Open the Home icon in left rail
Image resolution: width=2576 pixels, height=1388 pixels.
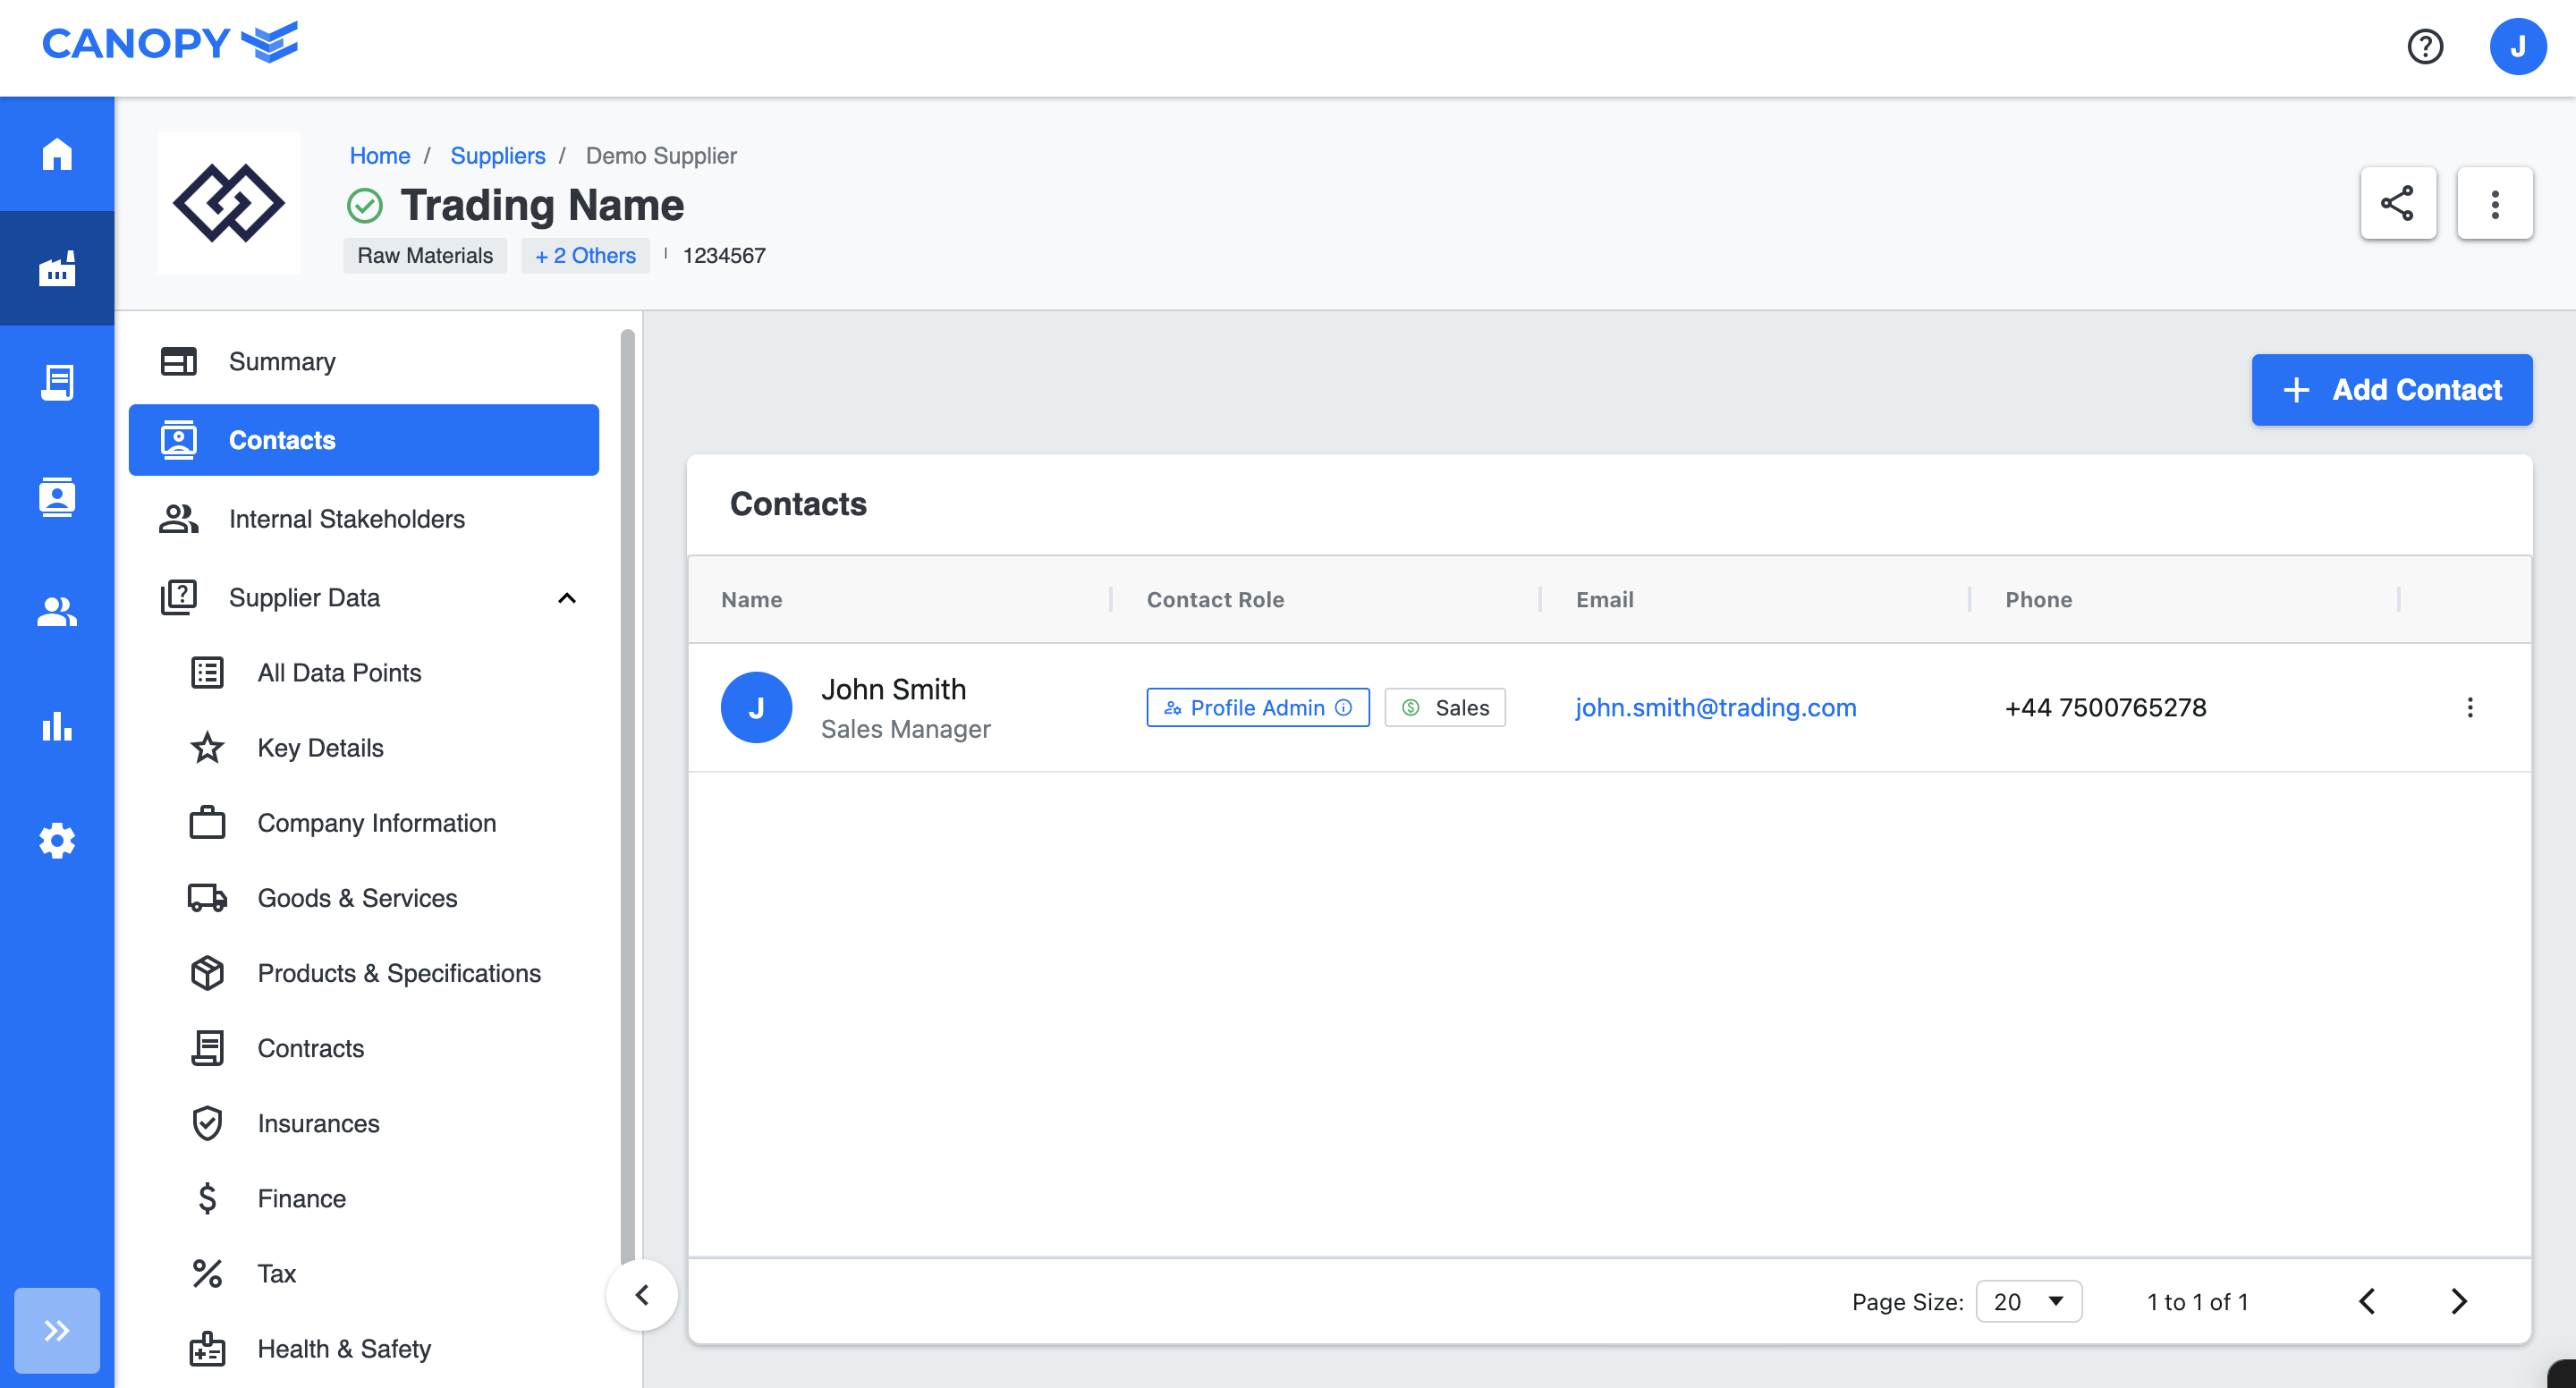click(x=57, y=154)
